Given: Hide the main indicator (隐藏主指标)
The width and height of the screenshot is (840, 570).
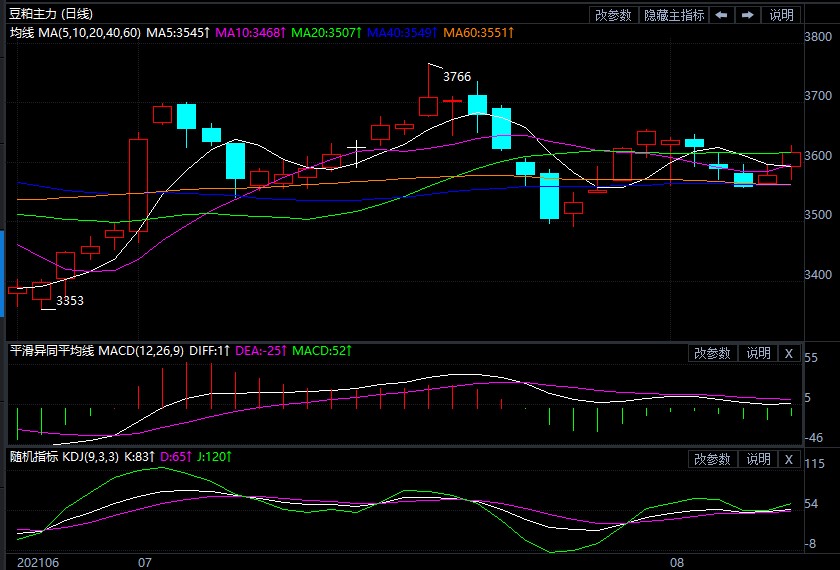Looking at the screenshot, I should [x=674, y=15].
